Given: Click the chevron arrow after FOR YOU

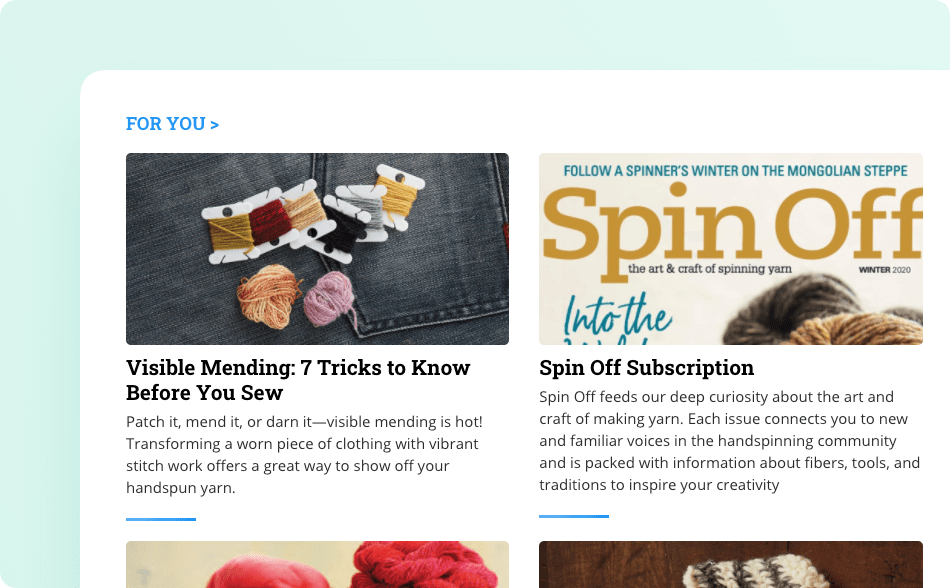Looking at the screenshot, I should 214,125.
